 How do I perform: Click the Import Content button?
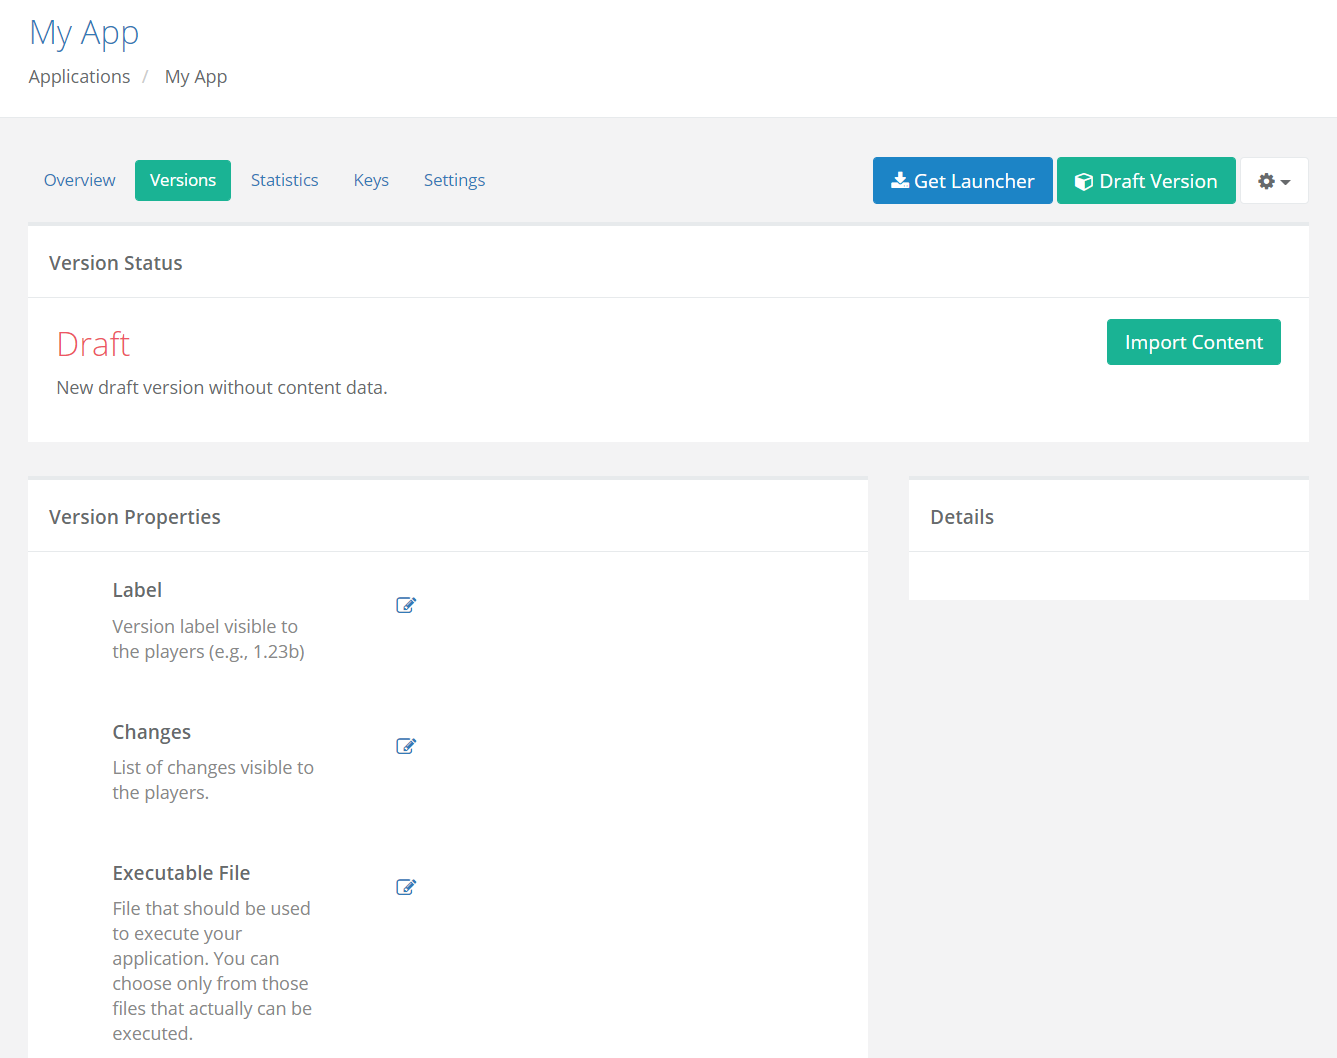coord(1193,342)
